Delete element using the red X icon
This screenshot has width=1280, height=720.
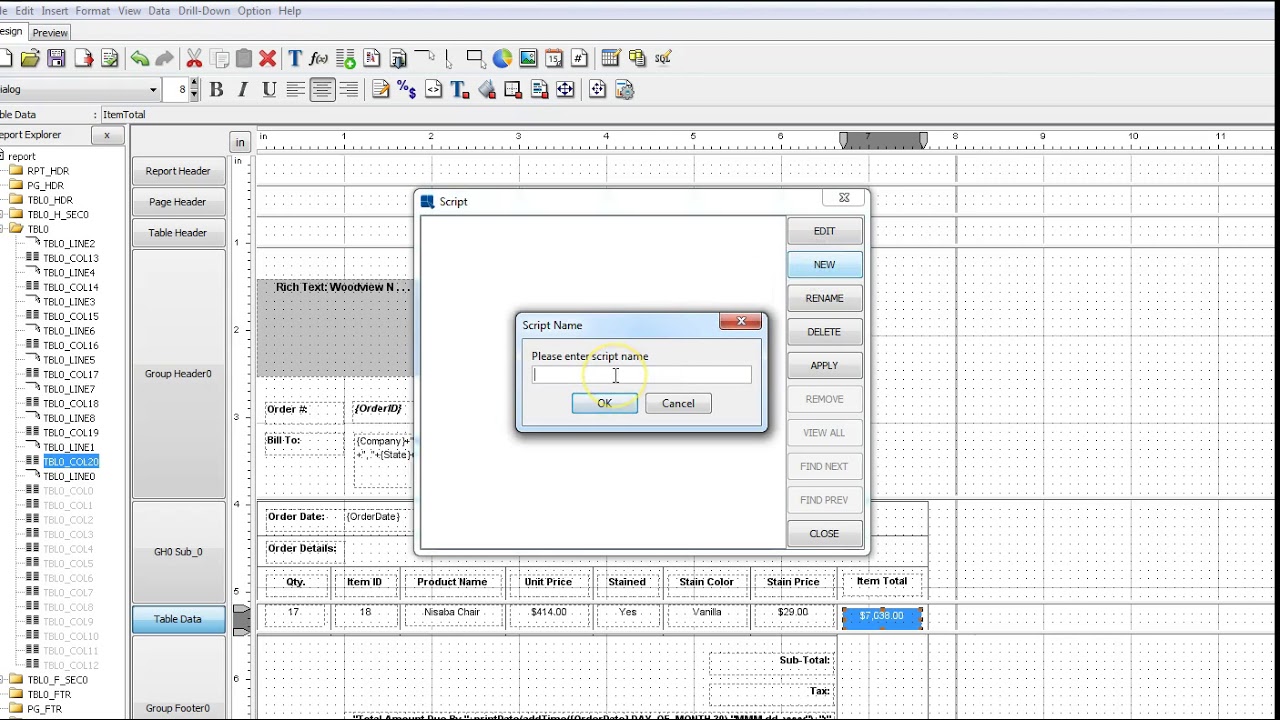point(267,59)
